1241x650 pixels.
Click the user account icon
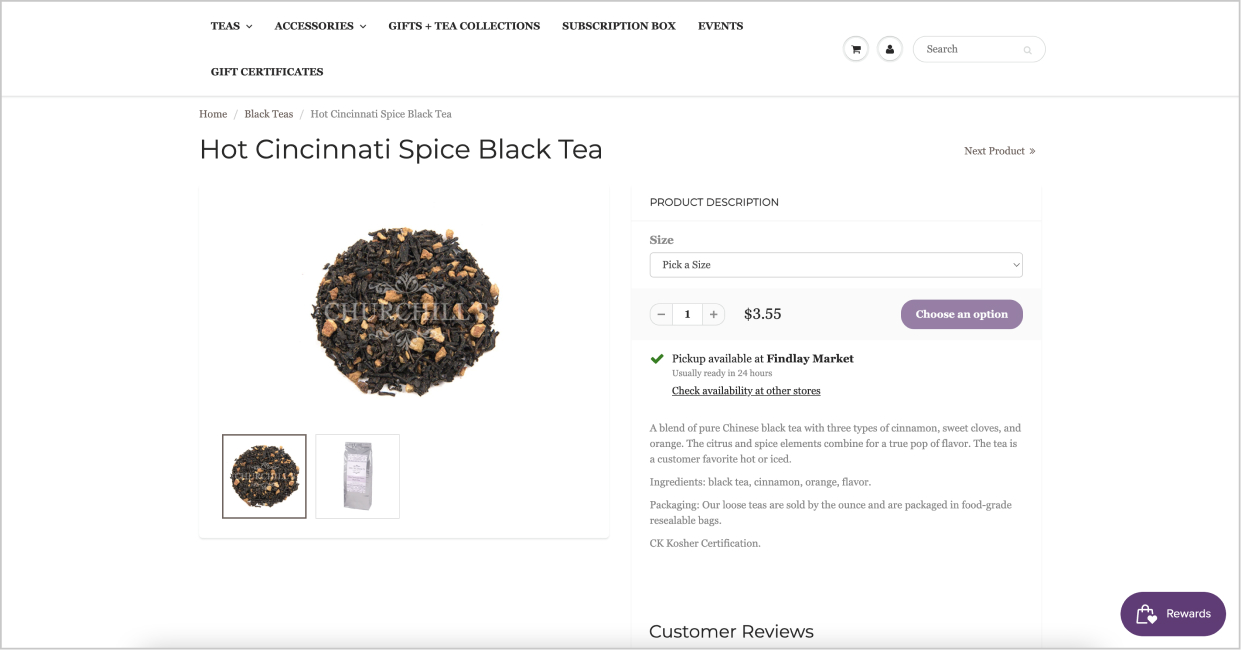(x=890, y=49)
